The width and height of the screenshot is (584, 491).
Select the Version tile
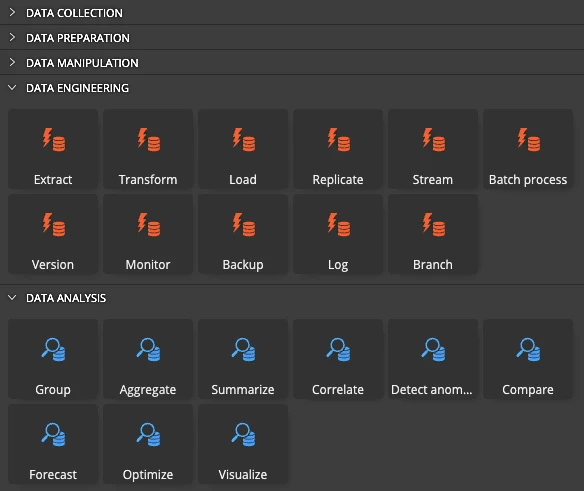(x=53, y=234)
